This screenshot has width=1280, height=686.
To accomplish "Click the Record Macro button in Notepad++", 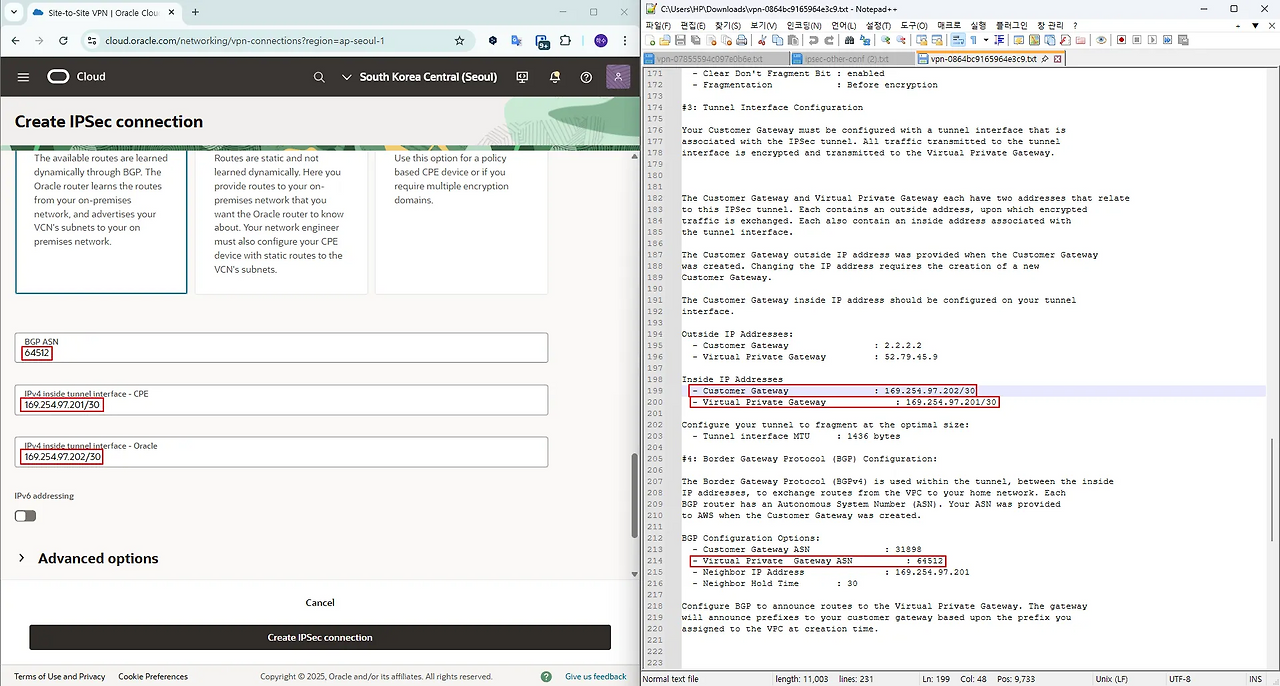I will click(x=1121, y=40).
